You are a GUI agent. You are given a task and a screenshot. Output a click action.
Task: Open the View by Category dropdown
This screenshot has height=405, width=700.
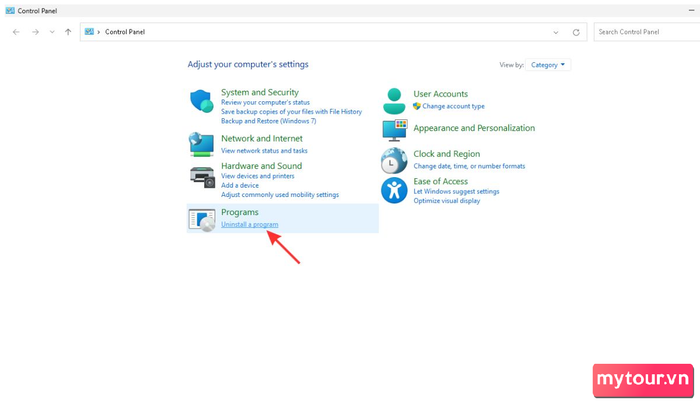(x=548, y=65)
